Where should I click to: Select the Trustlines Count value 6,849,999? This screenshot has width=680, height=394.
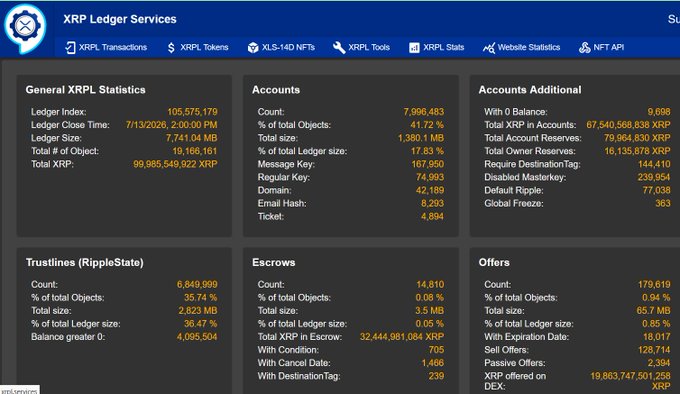[x=197, y=284]
